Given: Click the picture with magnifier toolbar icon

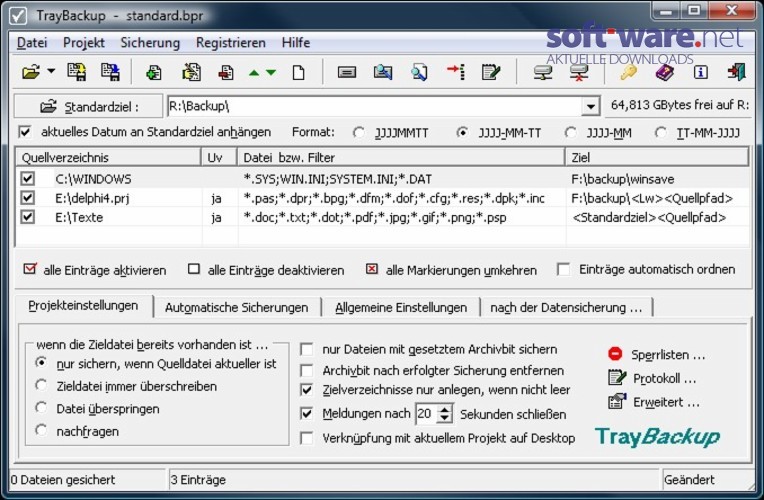Looking at the screenshot, I should coord(383,72).
